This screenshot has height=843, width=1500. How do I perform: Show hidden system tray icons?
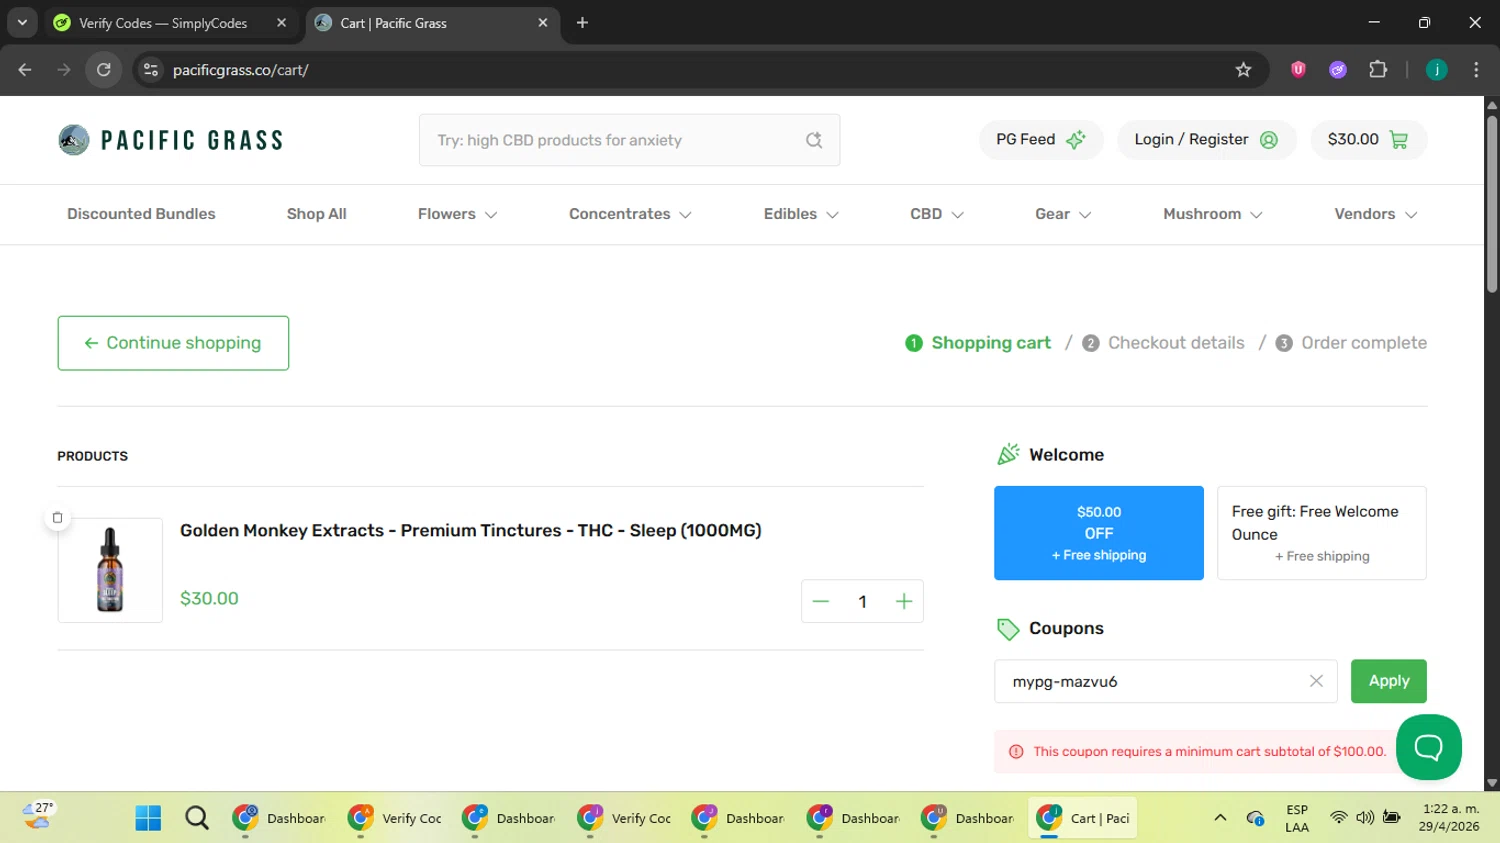point(1220,818)
